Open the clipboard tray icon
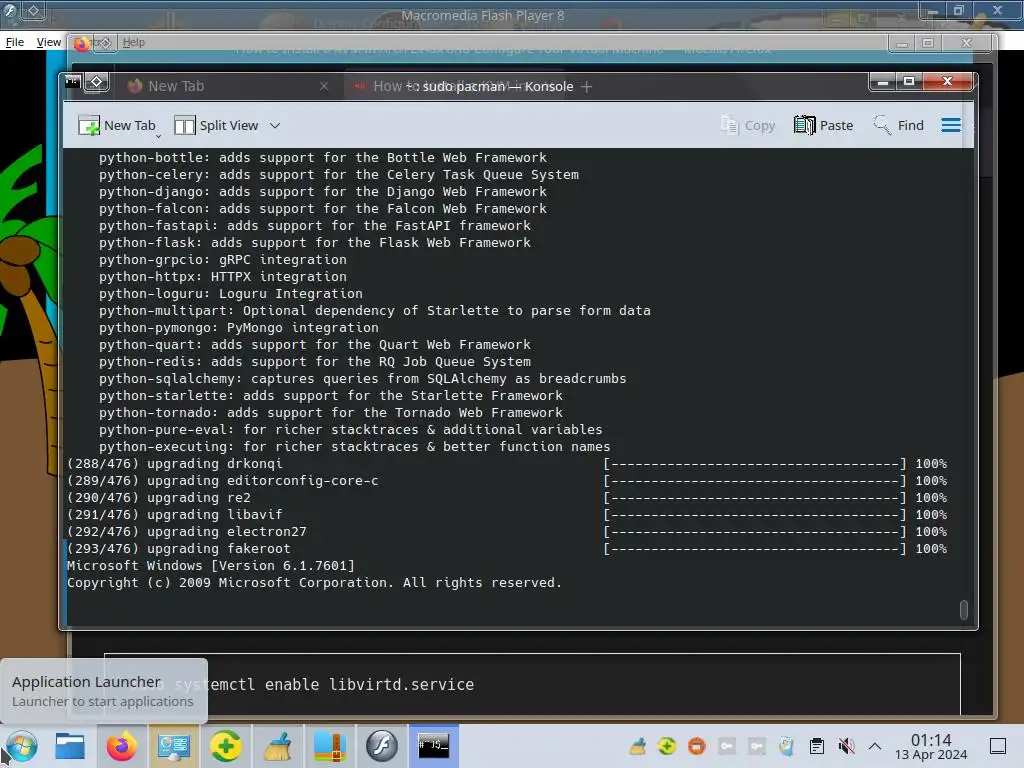This screenshot has width=1024, height=768. tap(816, 746)
